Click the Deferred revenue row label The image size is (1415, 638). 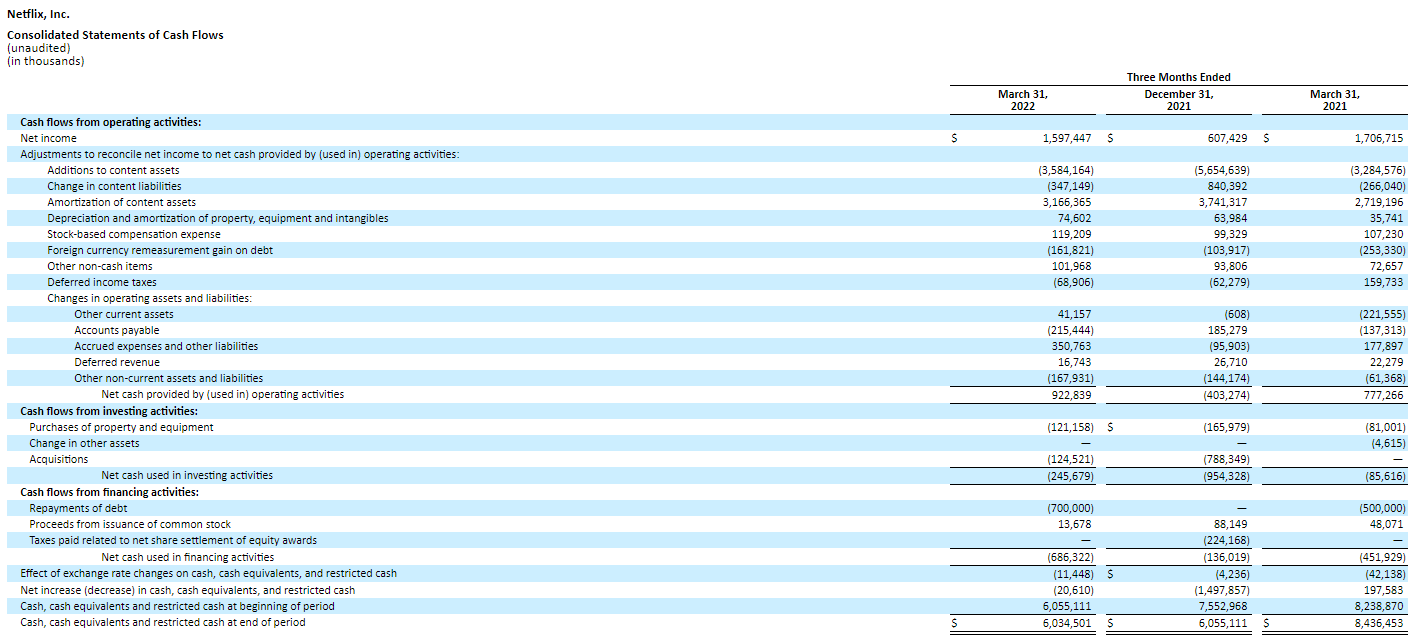[116, 362]
